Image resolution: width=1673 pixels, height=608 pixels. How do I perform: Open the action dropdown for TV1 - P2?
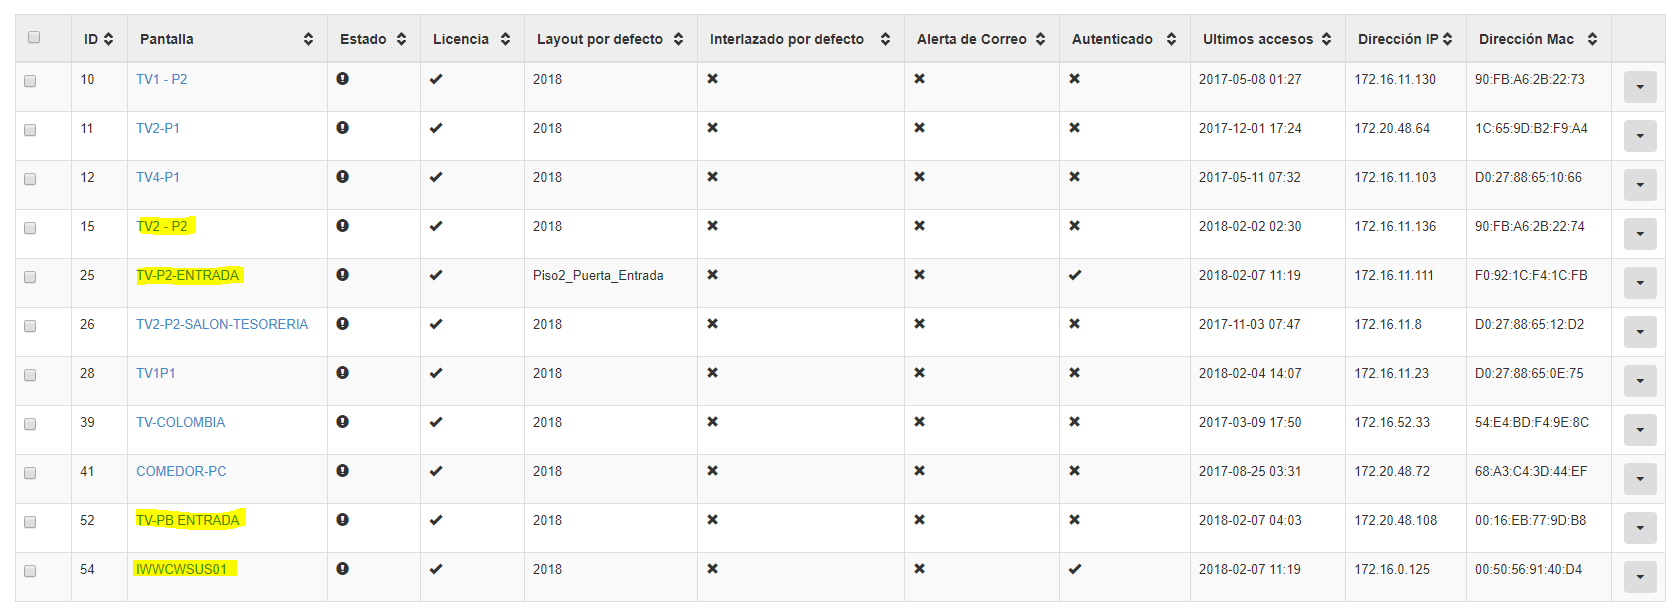pos(1640,87)
